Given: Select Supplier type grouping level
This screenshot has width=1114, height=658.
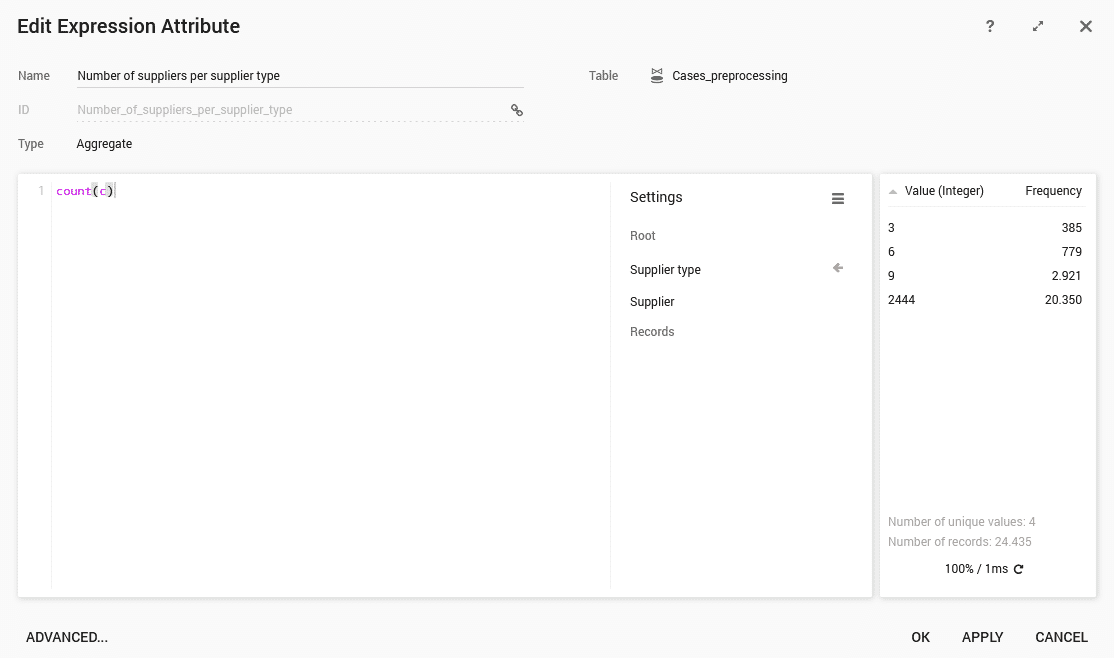Looking at the screenshot, I should pyautogui.click(x=665, y=270).
